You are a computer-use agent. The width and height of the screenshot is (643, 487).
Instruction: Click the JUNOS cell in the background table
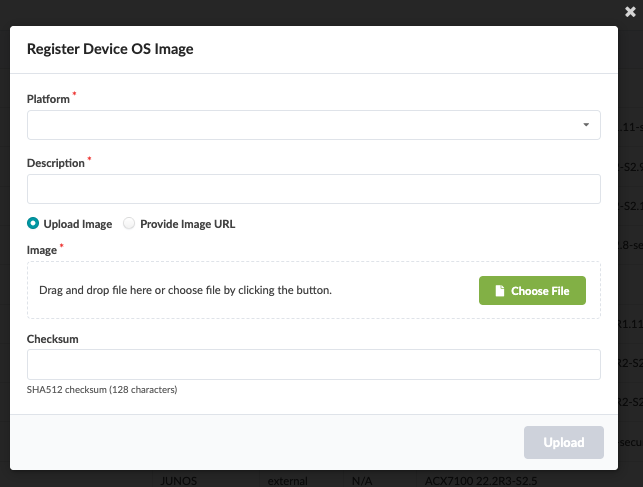point(180,481)
